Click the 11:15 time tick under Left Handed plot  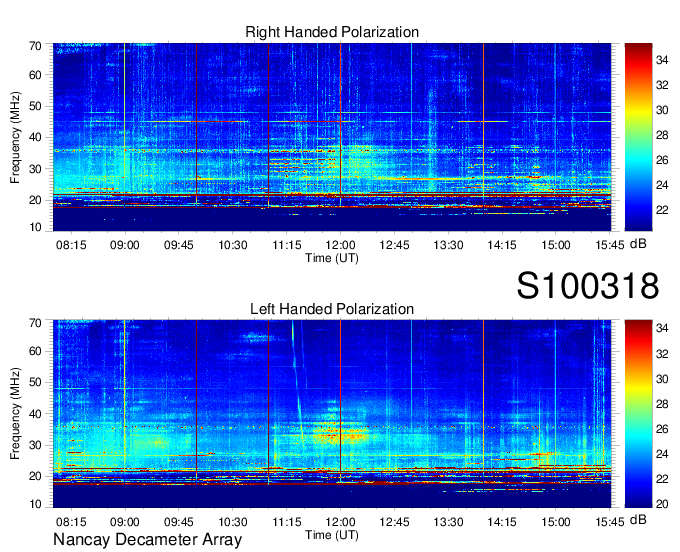(287, 522)
